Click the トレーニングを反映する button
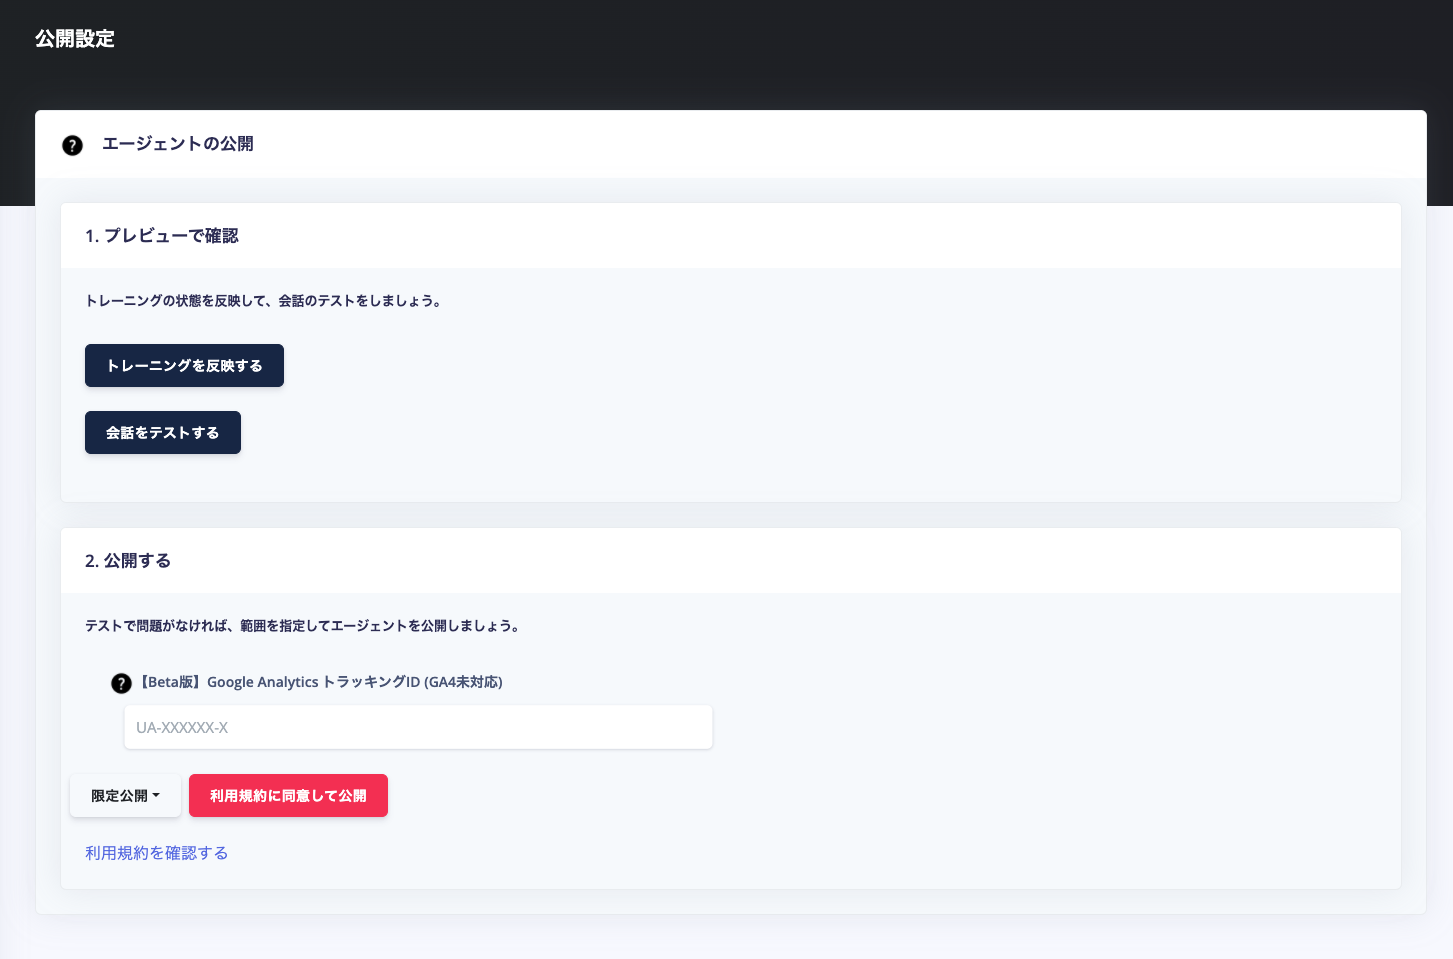Viewport: 1453px width, 959px height. tap(184, 365)
